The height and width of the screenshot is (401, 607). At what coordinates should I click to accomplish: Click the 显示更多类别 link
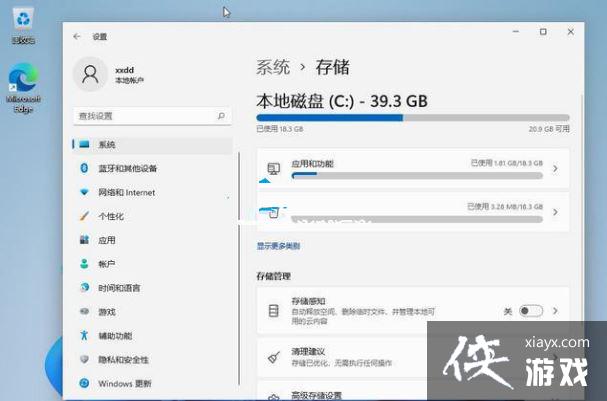[278, 246]
